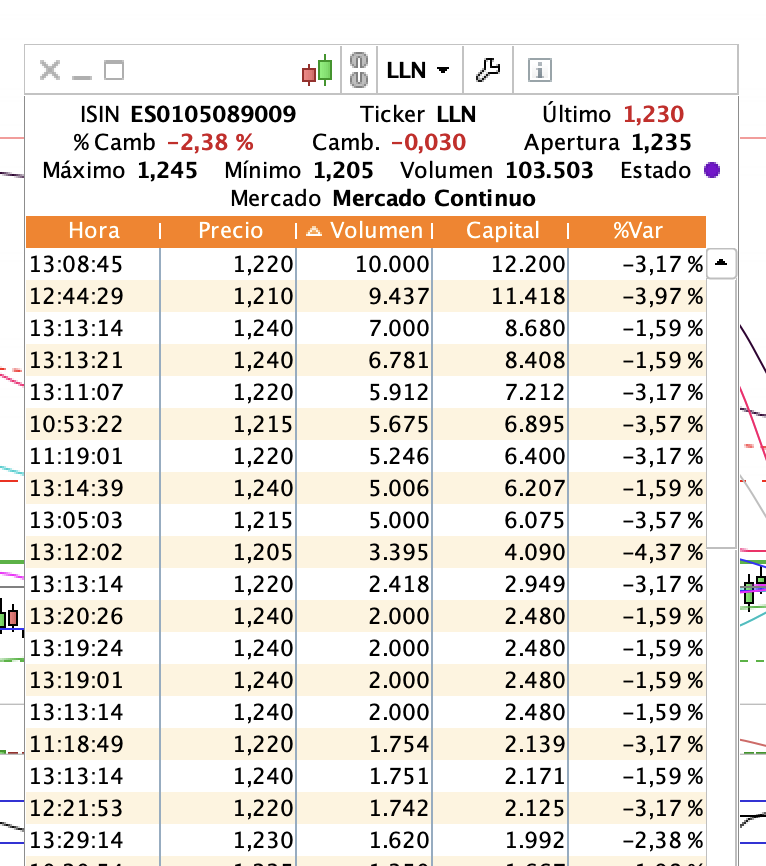
Task: Click the purple Estado status dot
Action: click(x=712, y=170)
